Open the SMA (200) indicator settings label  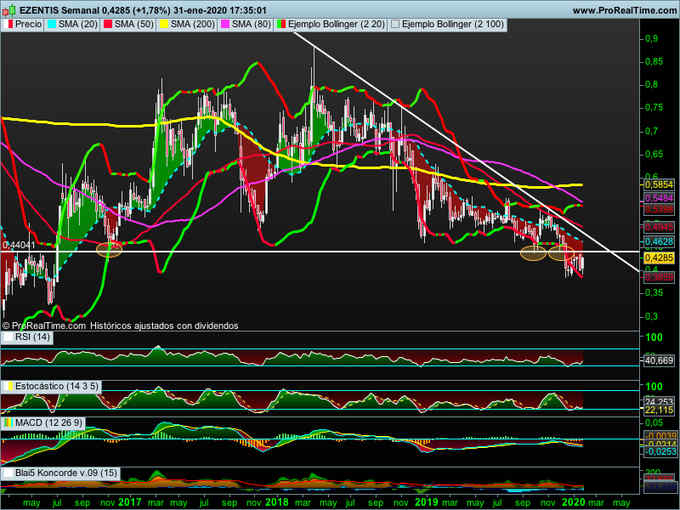tap(193, 24)
